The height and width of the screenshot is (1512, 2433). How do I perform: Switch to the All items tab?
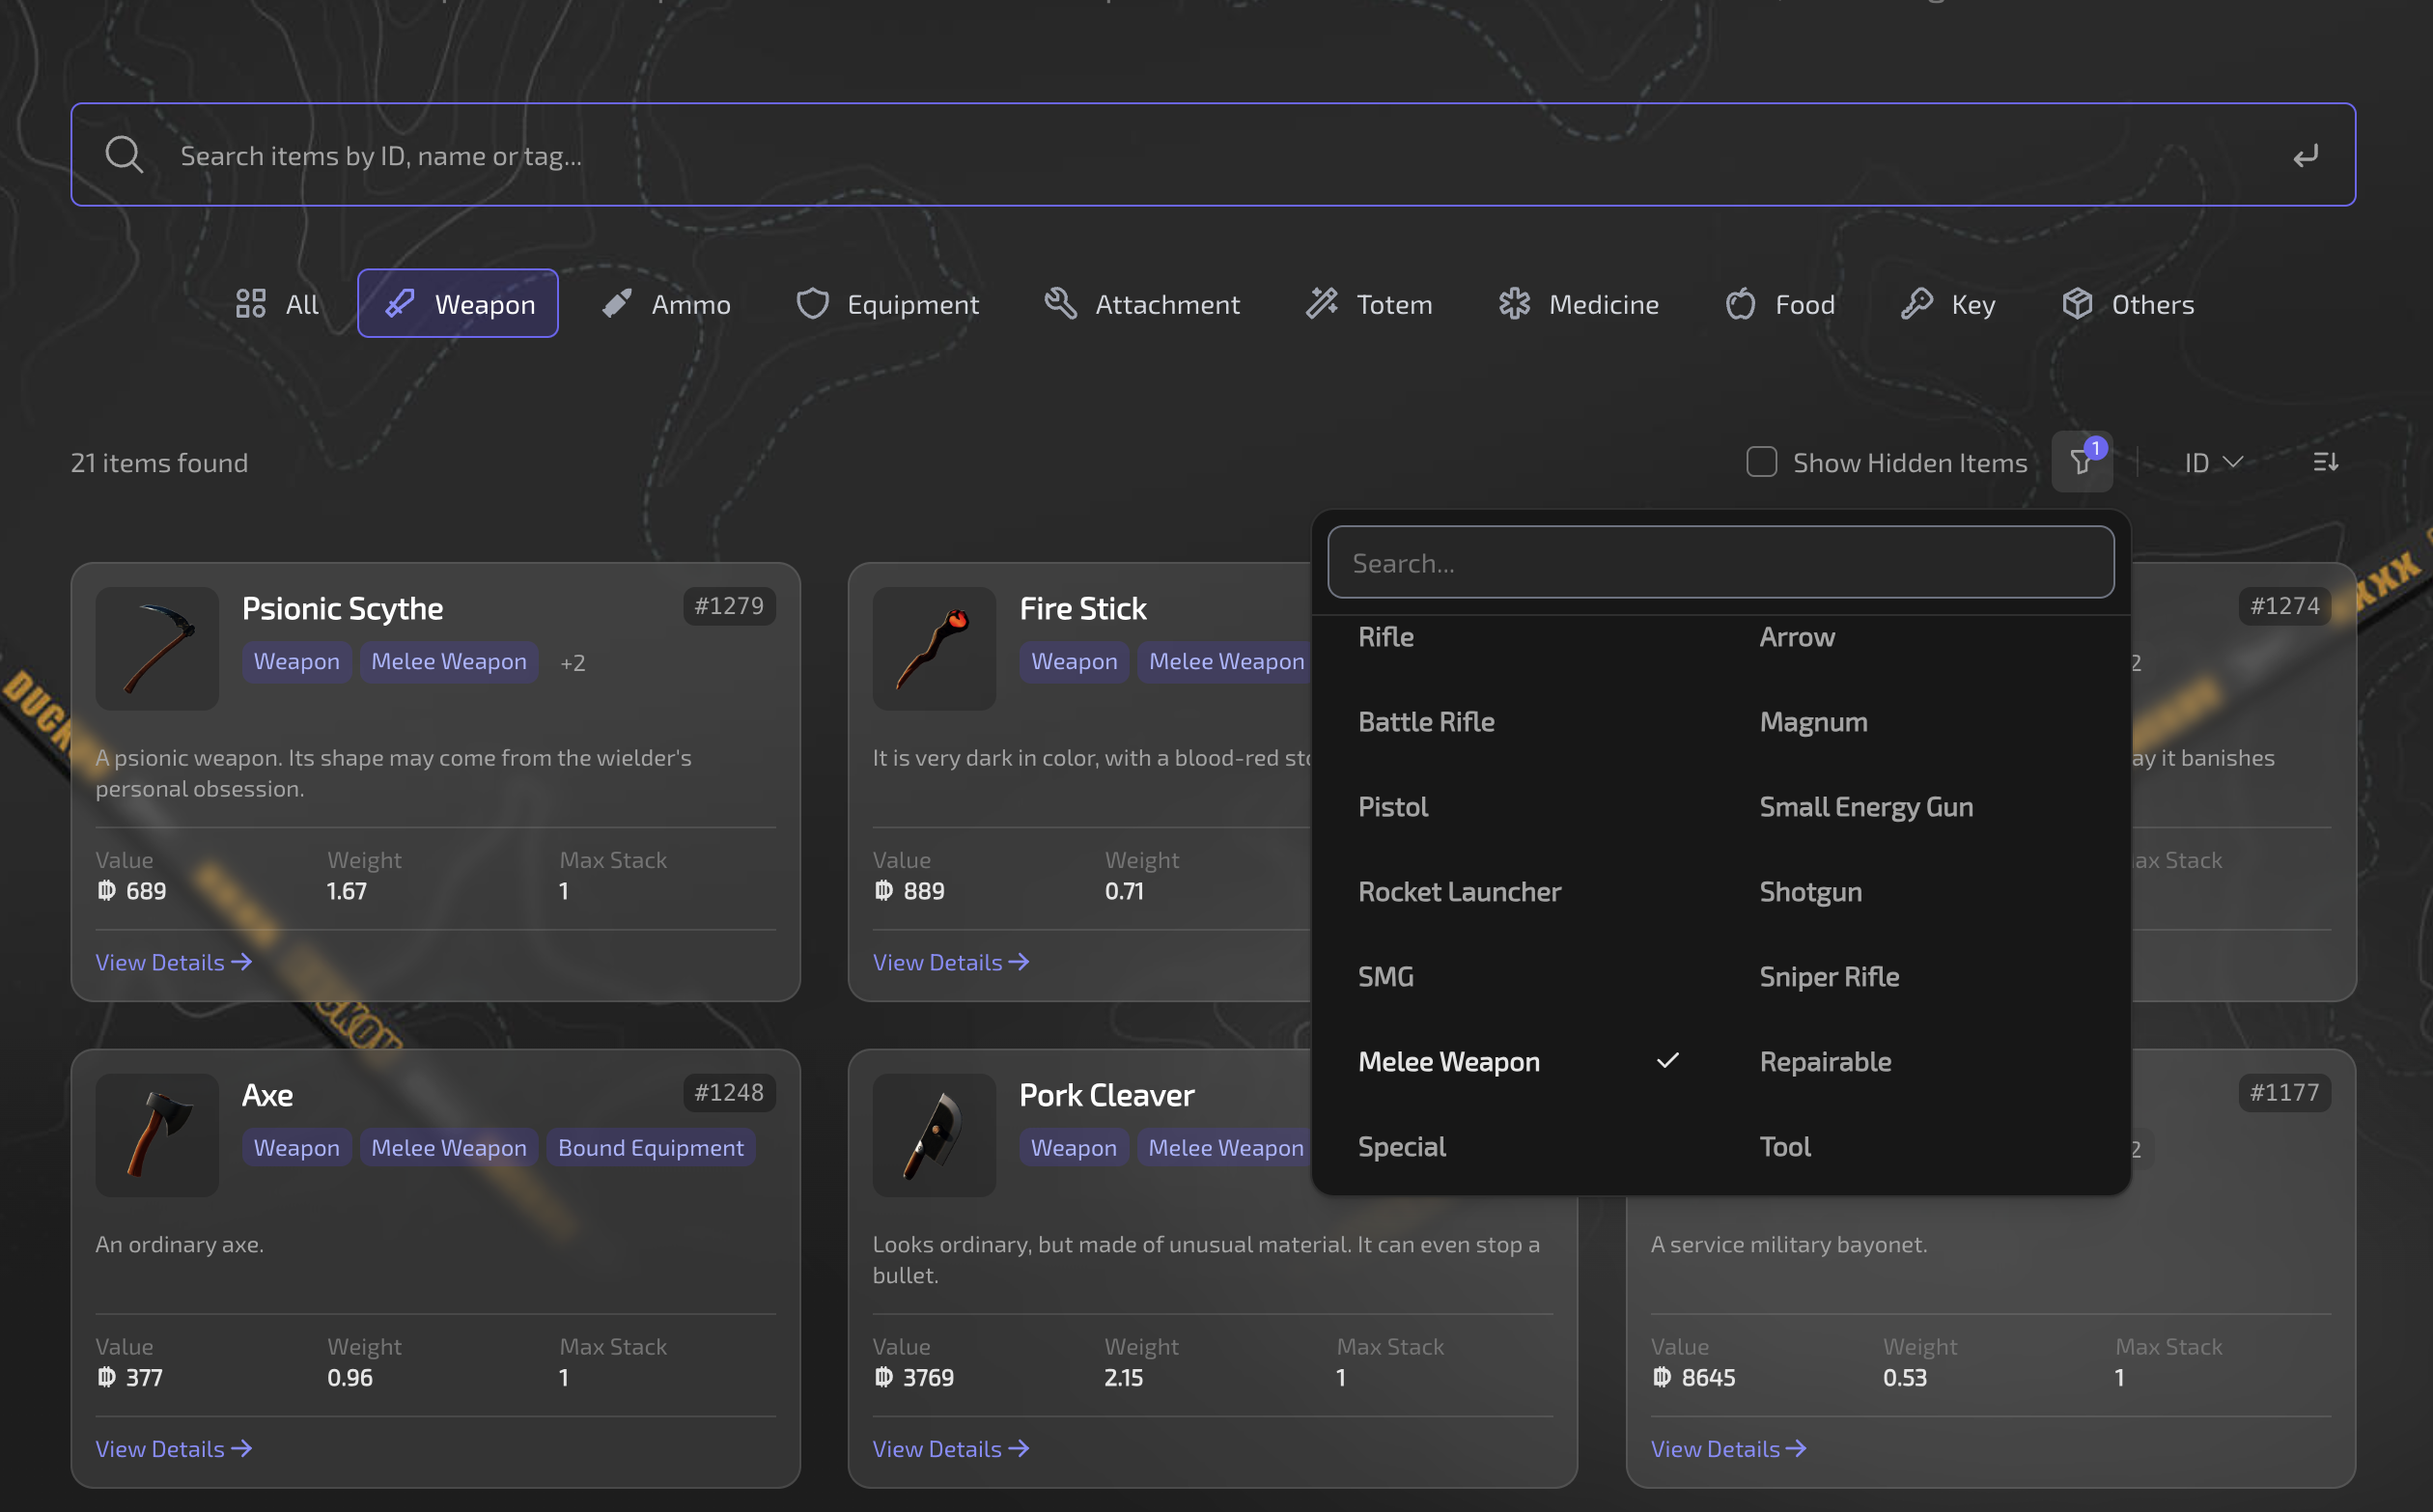(276, 303)
